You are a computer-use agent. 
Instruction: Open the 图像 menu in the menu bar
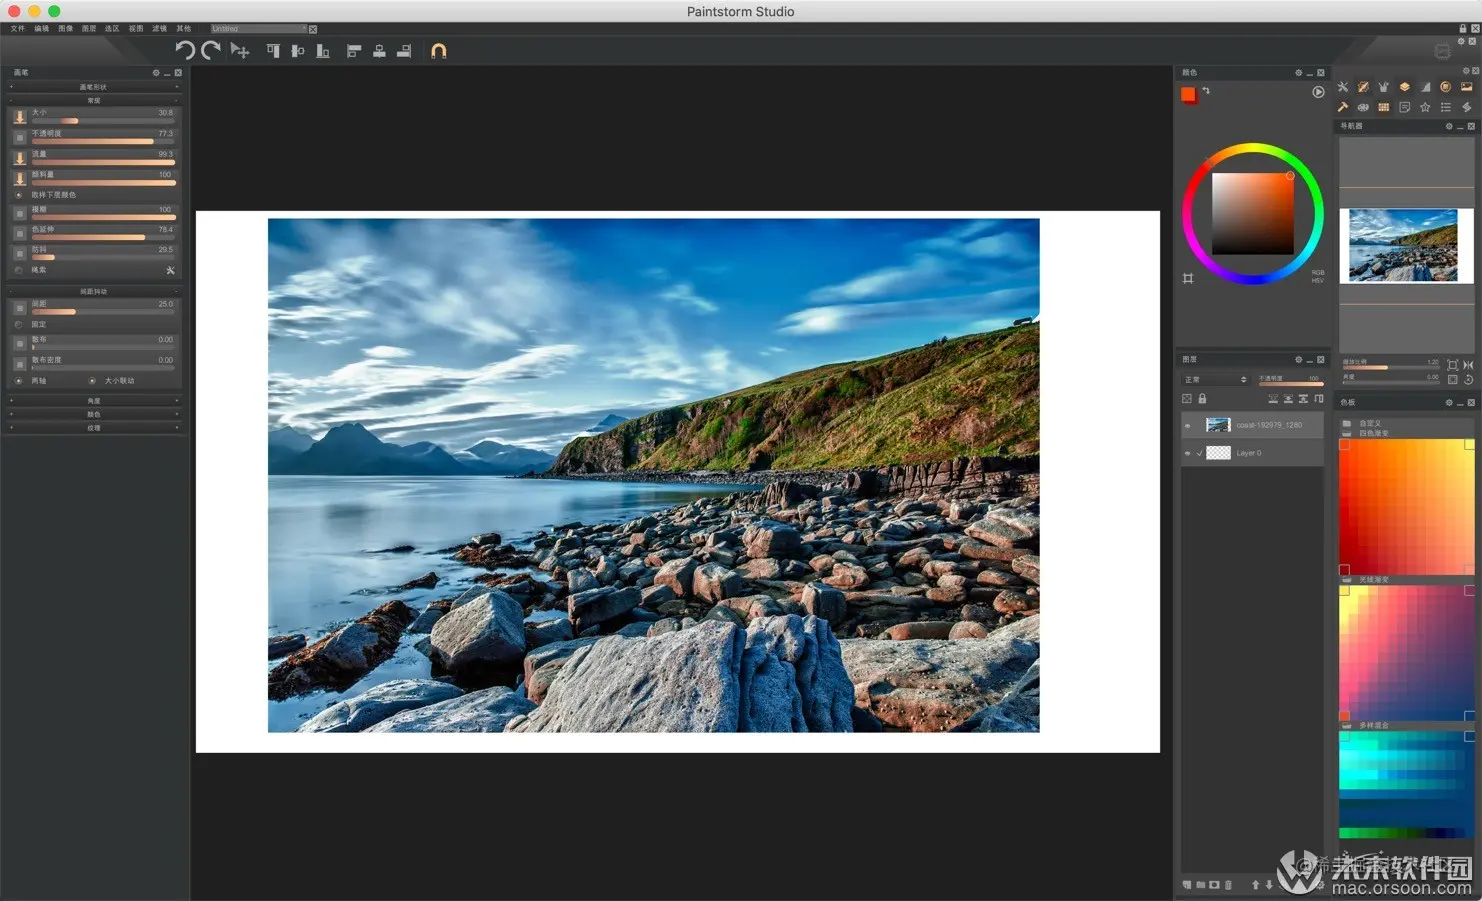[64, 28]
